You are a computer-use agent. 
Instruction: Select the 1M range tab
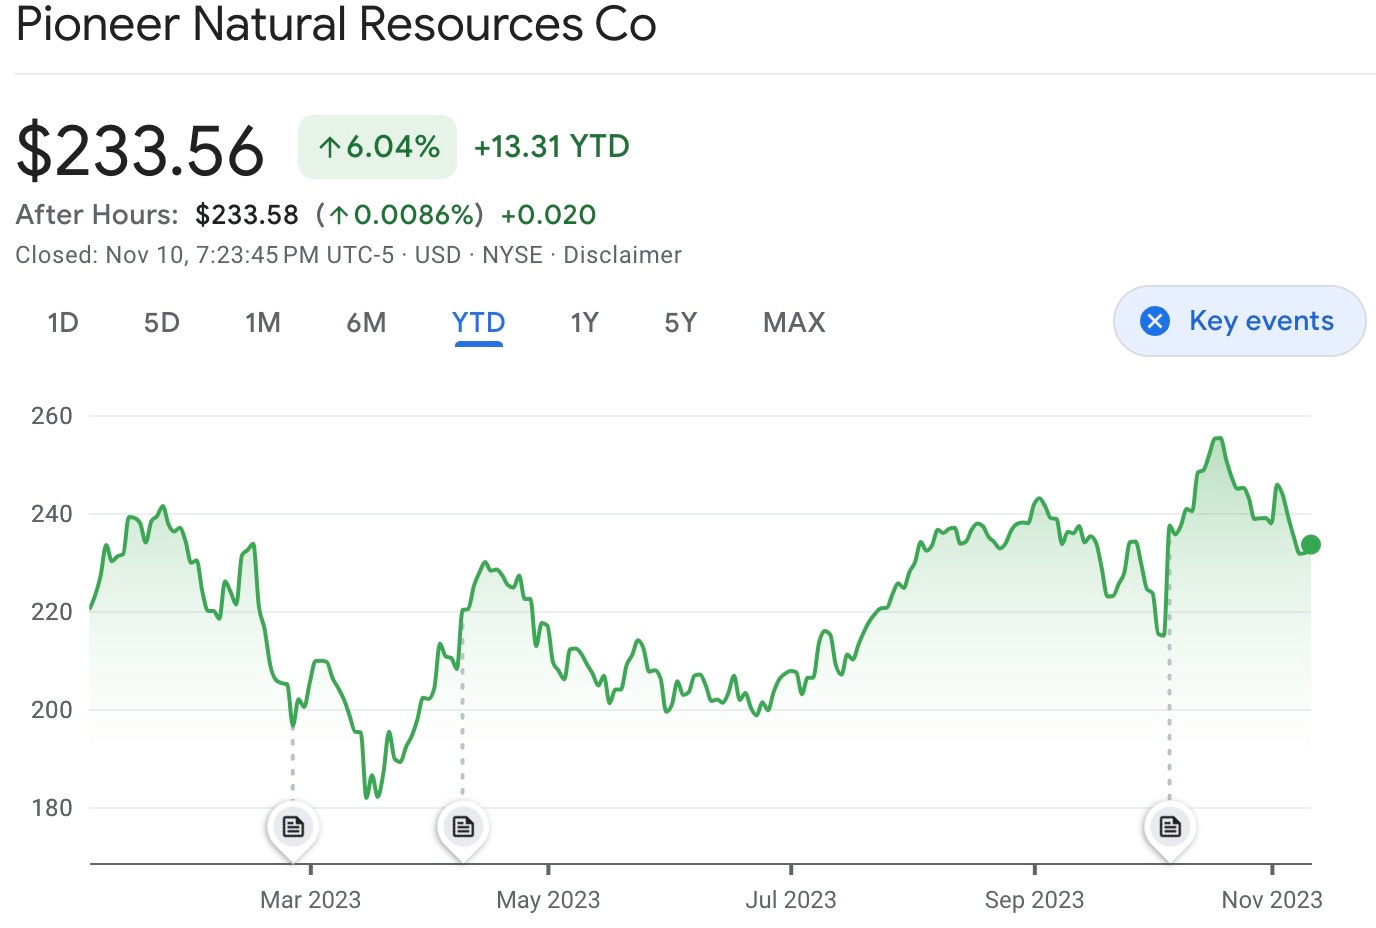[x=263, y=323]
